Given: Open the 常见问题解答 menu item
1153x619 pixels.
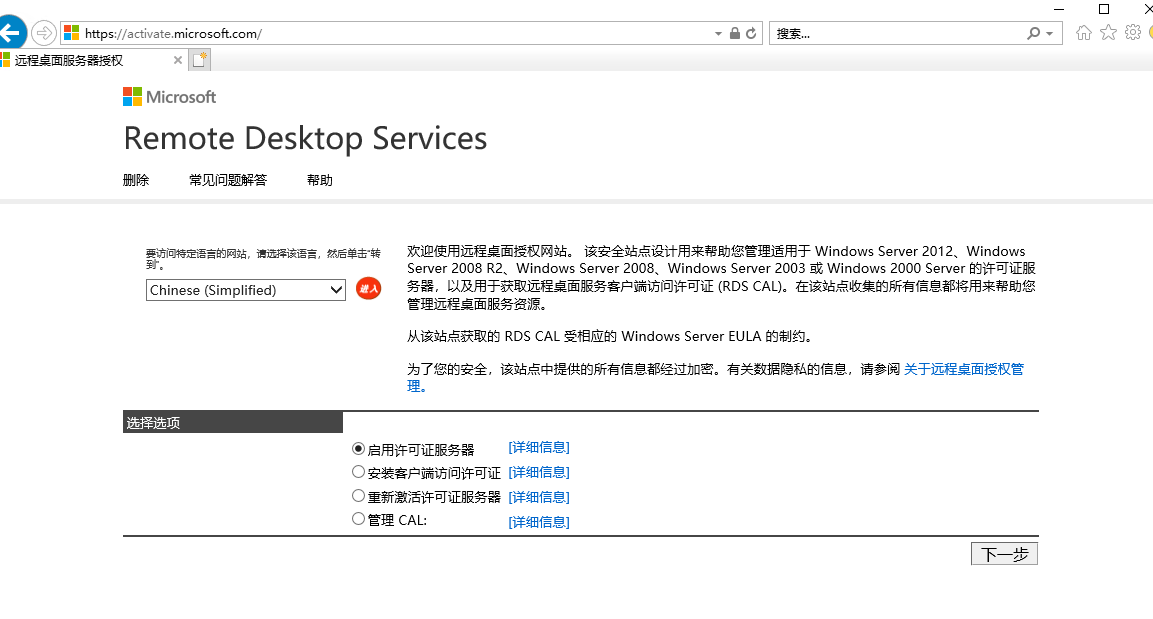Looking at the screenshot, I should [228, 180].
